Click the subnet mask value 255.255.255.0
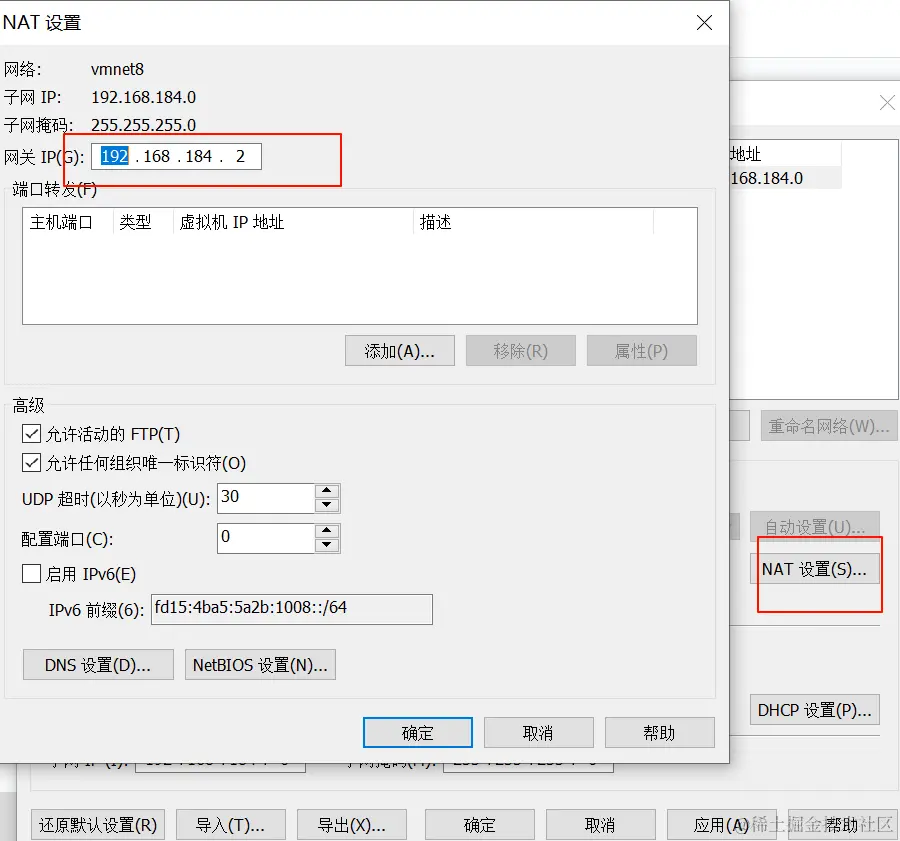900x841 pixels. 143,125
